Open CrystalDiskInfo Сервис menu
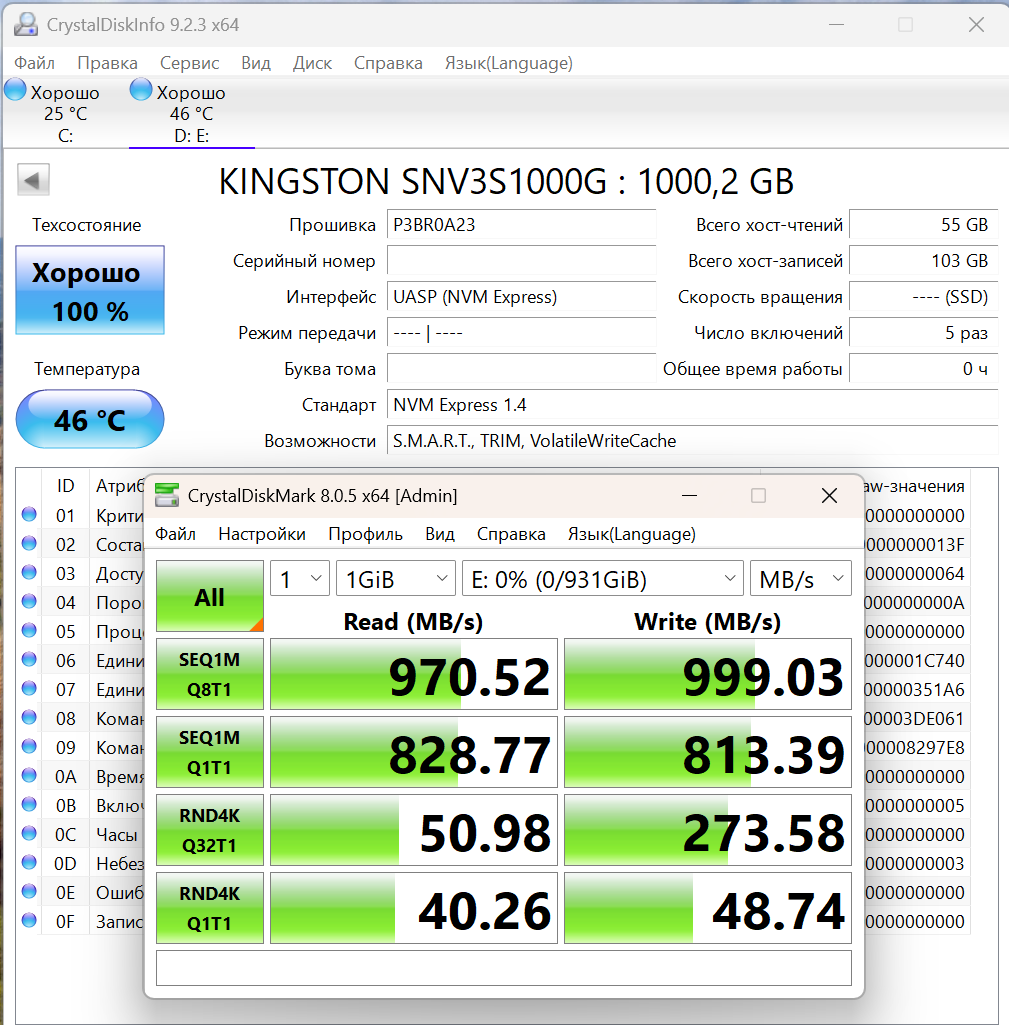Image resolution: width=1009 pixels, height=1025 pixels. click(x=190, y=63)
